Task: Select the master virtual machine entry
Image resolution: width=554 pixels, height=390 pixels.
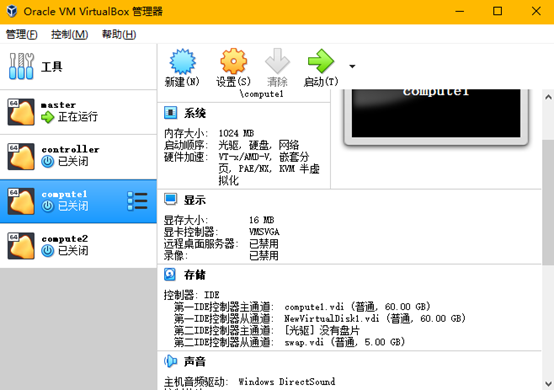Action: (x=78, y=112)
